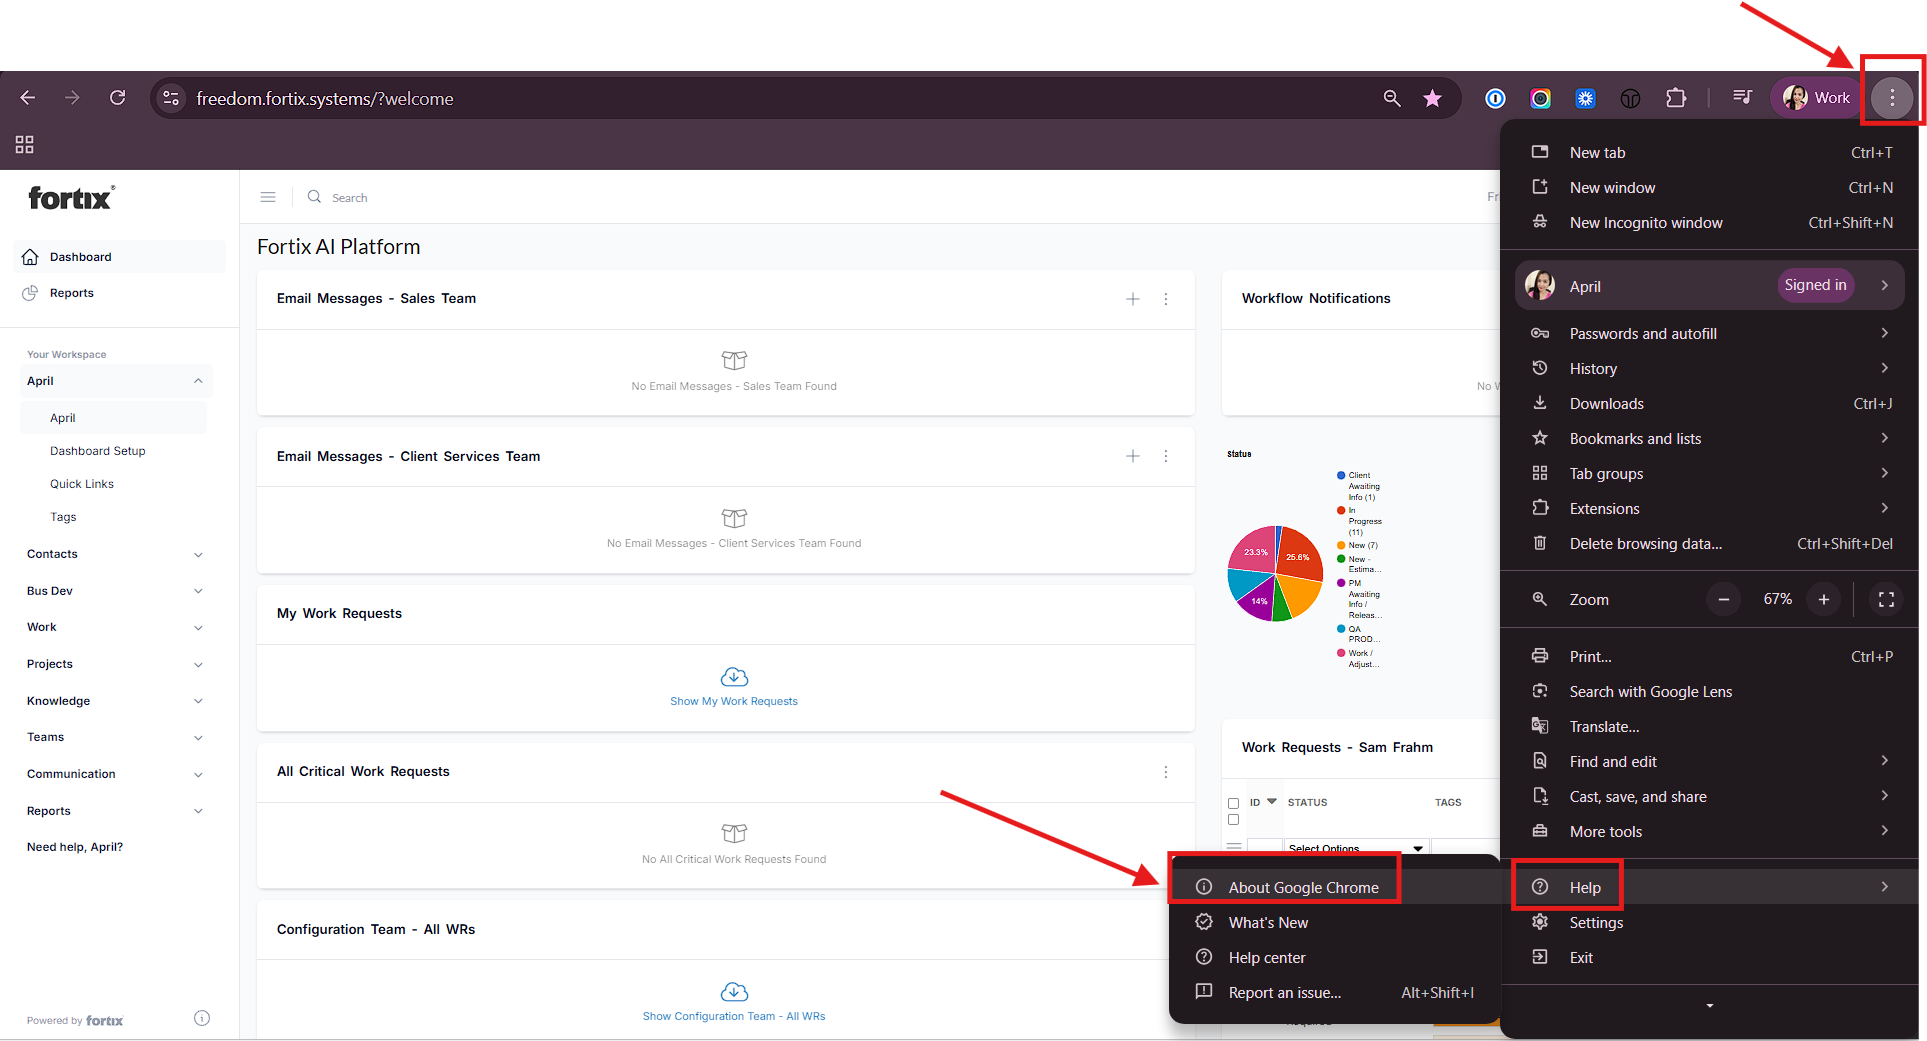
Task: Choose New Incognito window menu item
Action: 1645,223
